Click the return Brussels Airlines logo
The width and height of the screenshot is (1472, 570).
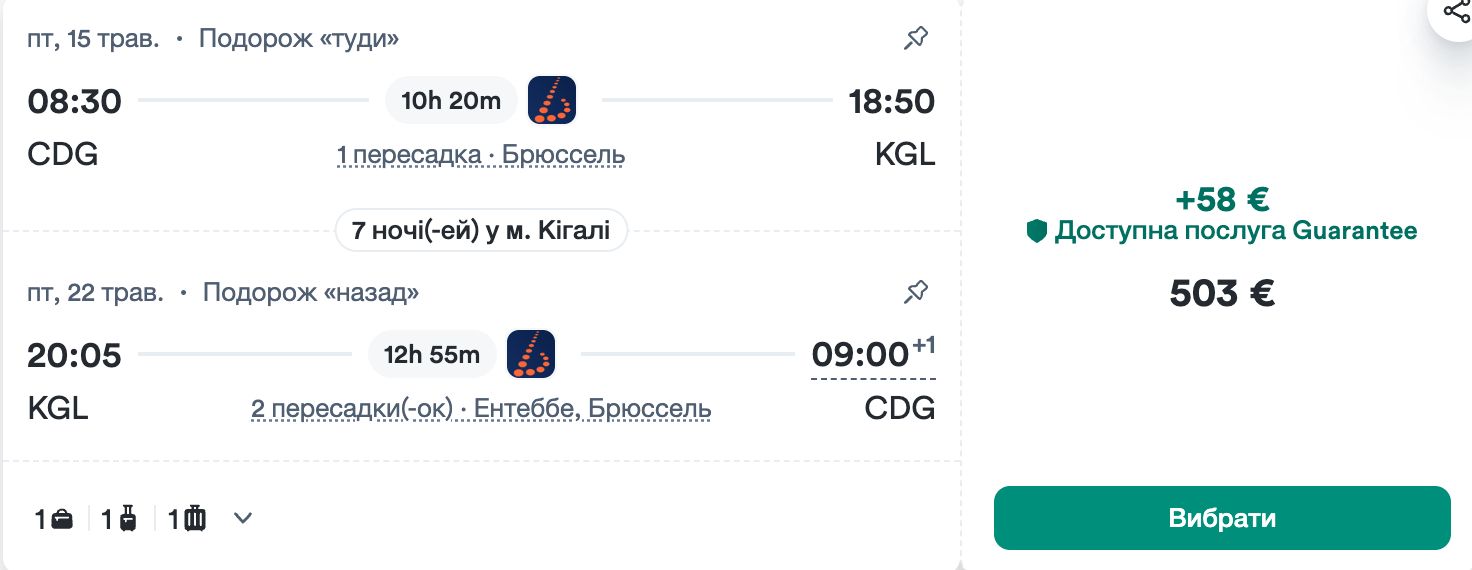(531, 354)
